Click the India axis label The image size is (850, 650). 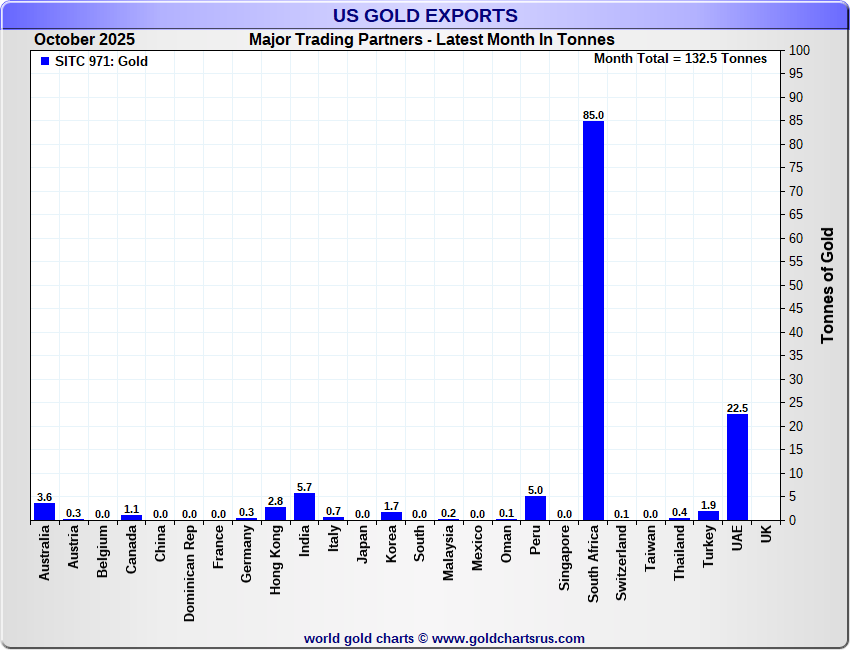(x=304, y=540)
